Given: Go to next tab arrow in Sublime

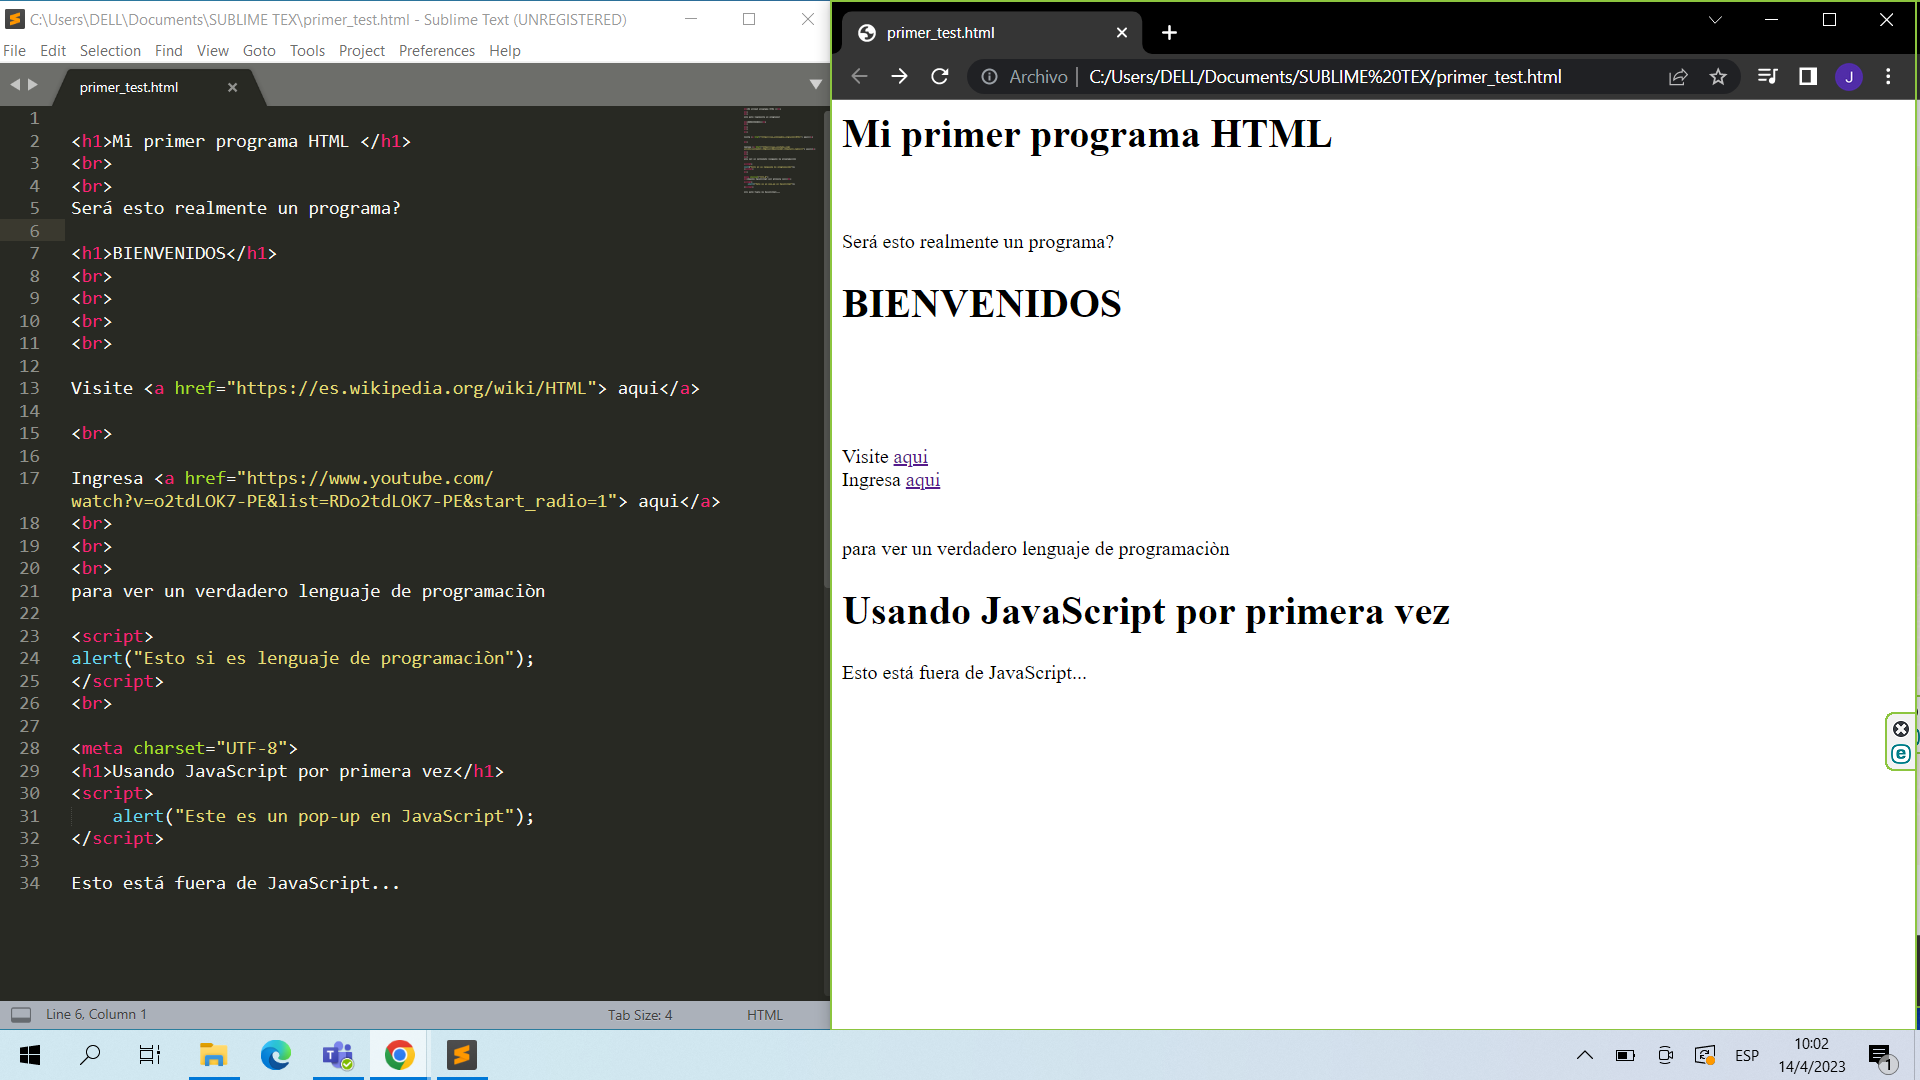Looking at the screenshot, I should [33, 85].
